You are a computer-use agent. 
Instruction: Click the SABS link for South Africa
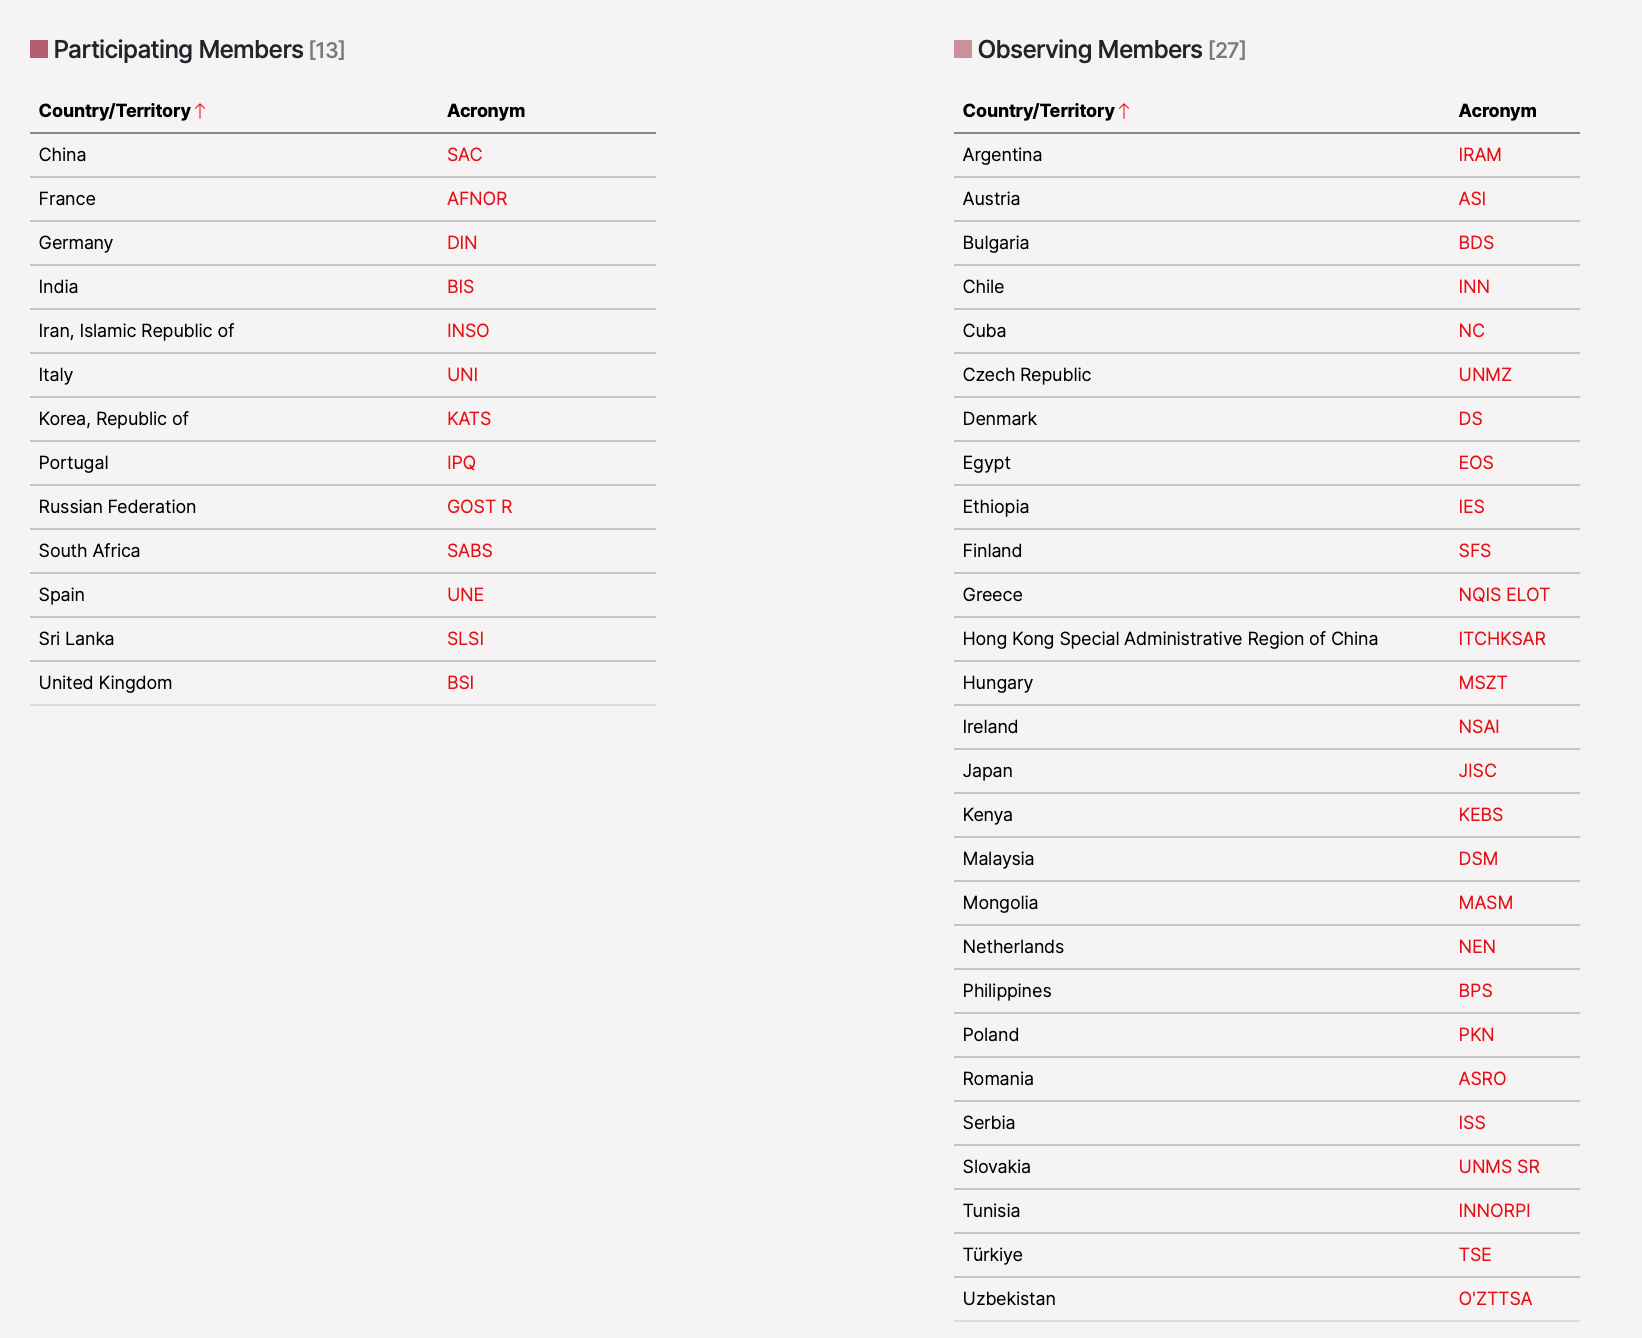click(x=469, y=551)
